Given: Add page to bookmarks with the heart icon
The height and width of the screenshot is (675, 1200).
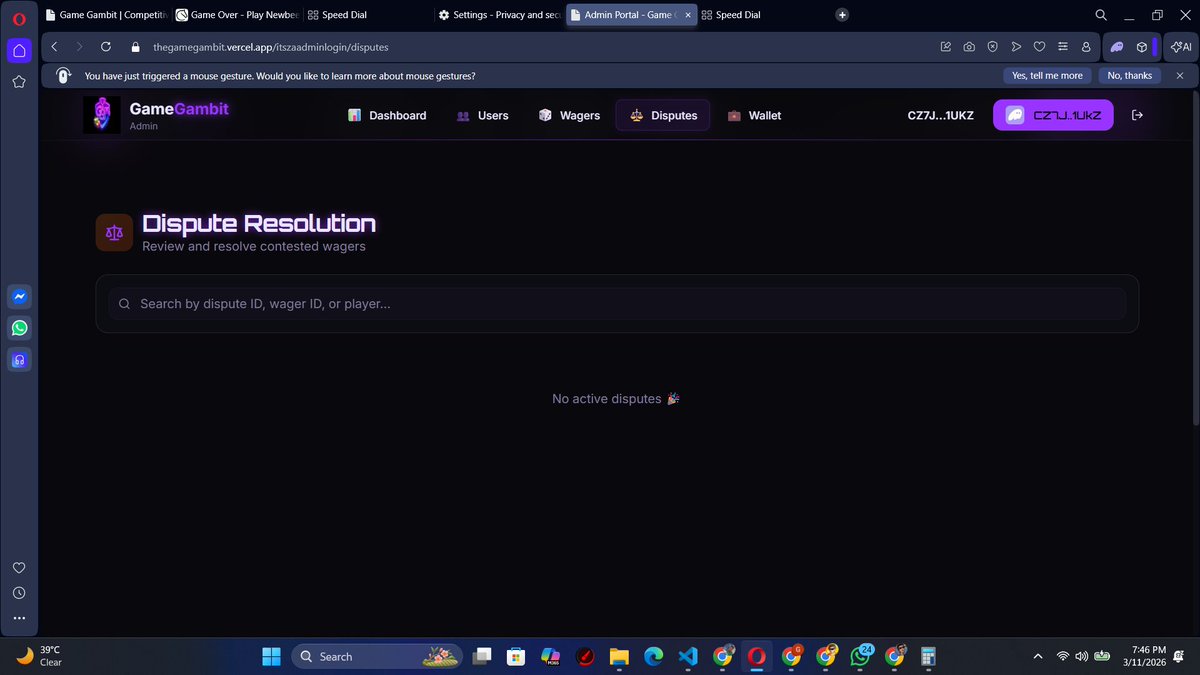Looking at the screenshot, I should pos(1039,47).
